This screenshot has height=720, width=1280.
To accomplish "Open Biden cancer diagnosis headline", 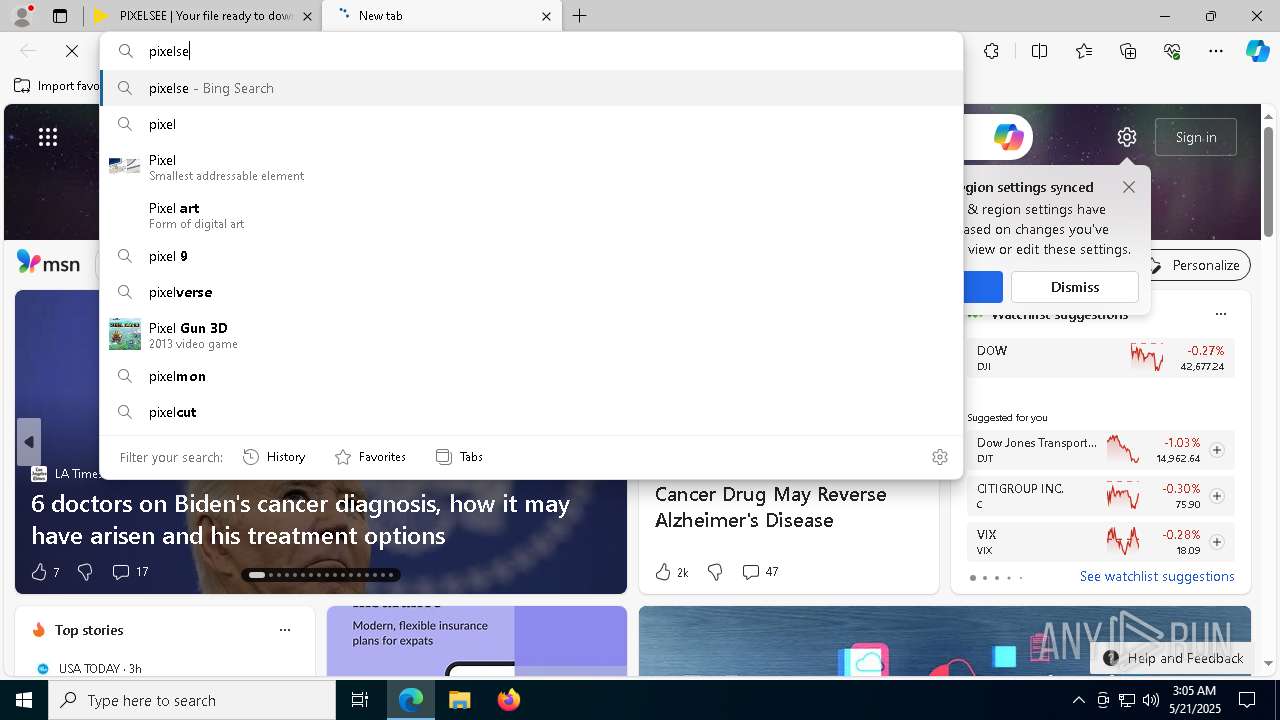I will tap(301, 519).
